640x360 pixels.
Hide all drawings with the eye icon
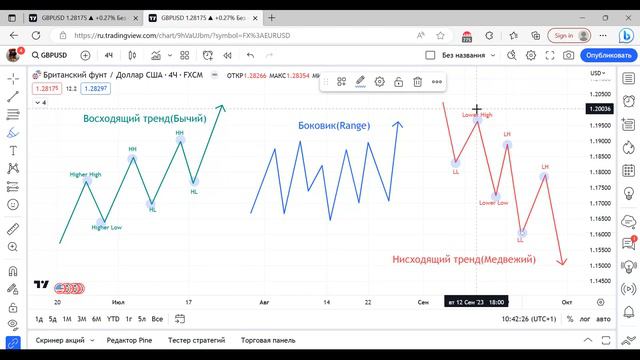click(13, 325)
